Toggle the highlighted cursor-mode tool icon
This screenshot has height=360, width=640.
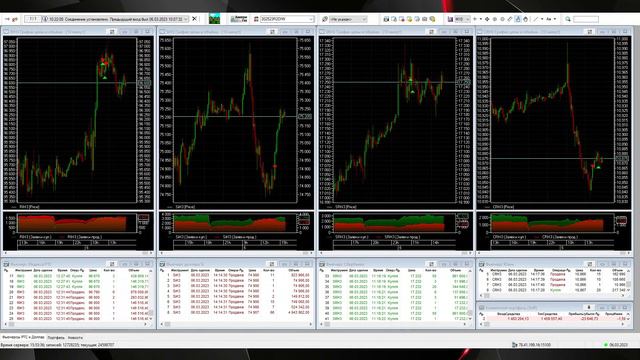518,19
